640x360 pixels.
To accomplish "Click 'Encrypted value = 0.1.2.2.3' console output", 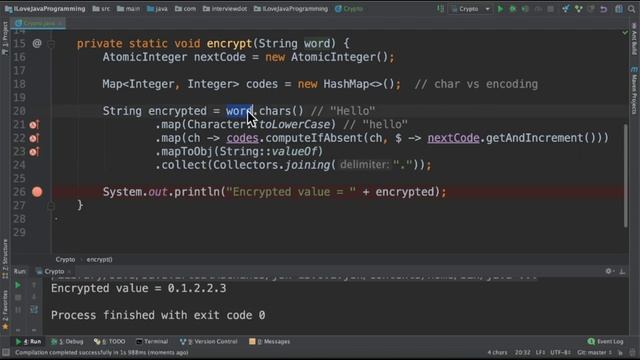I will click(138, 289).
